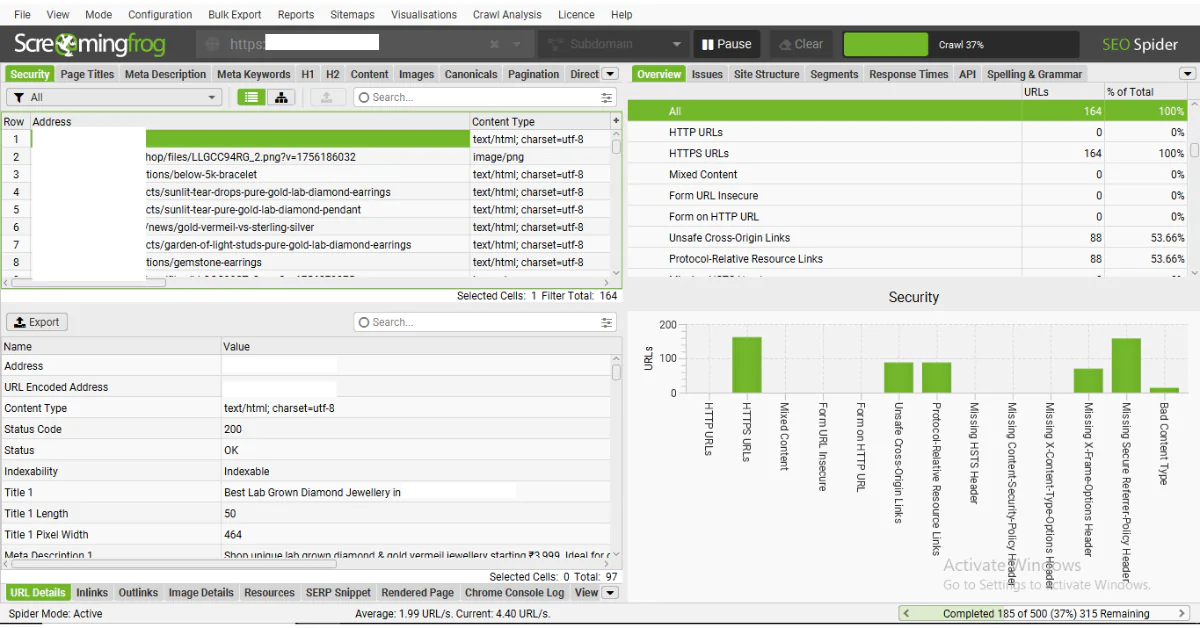Click the Completed 185 of 500 progress bar
Image resolution: width=1200 pixels, height=628 pixels.
tap(1046, 613)
